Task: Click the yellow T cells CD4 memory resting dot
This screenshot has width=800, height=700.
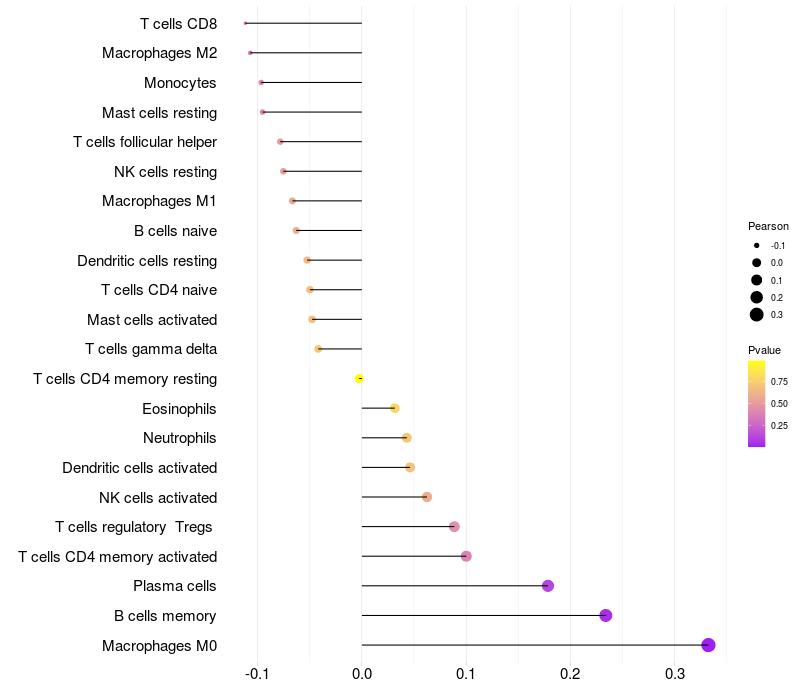Action: [359, 379]
